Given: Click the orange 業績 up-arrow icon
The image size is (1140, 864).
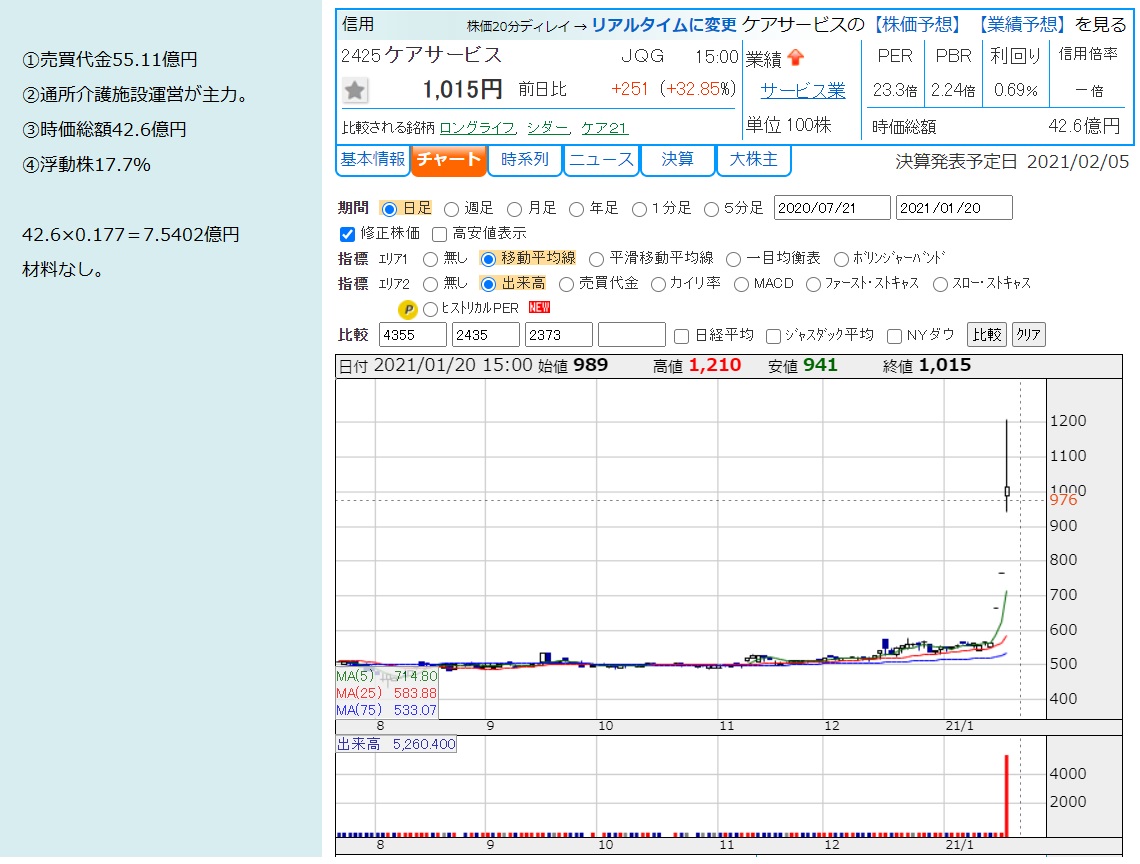Looking at the screenshot, I should pos(795,57).
